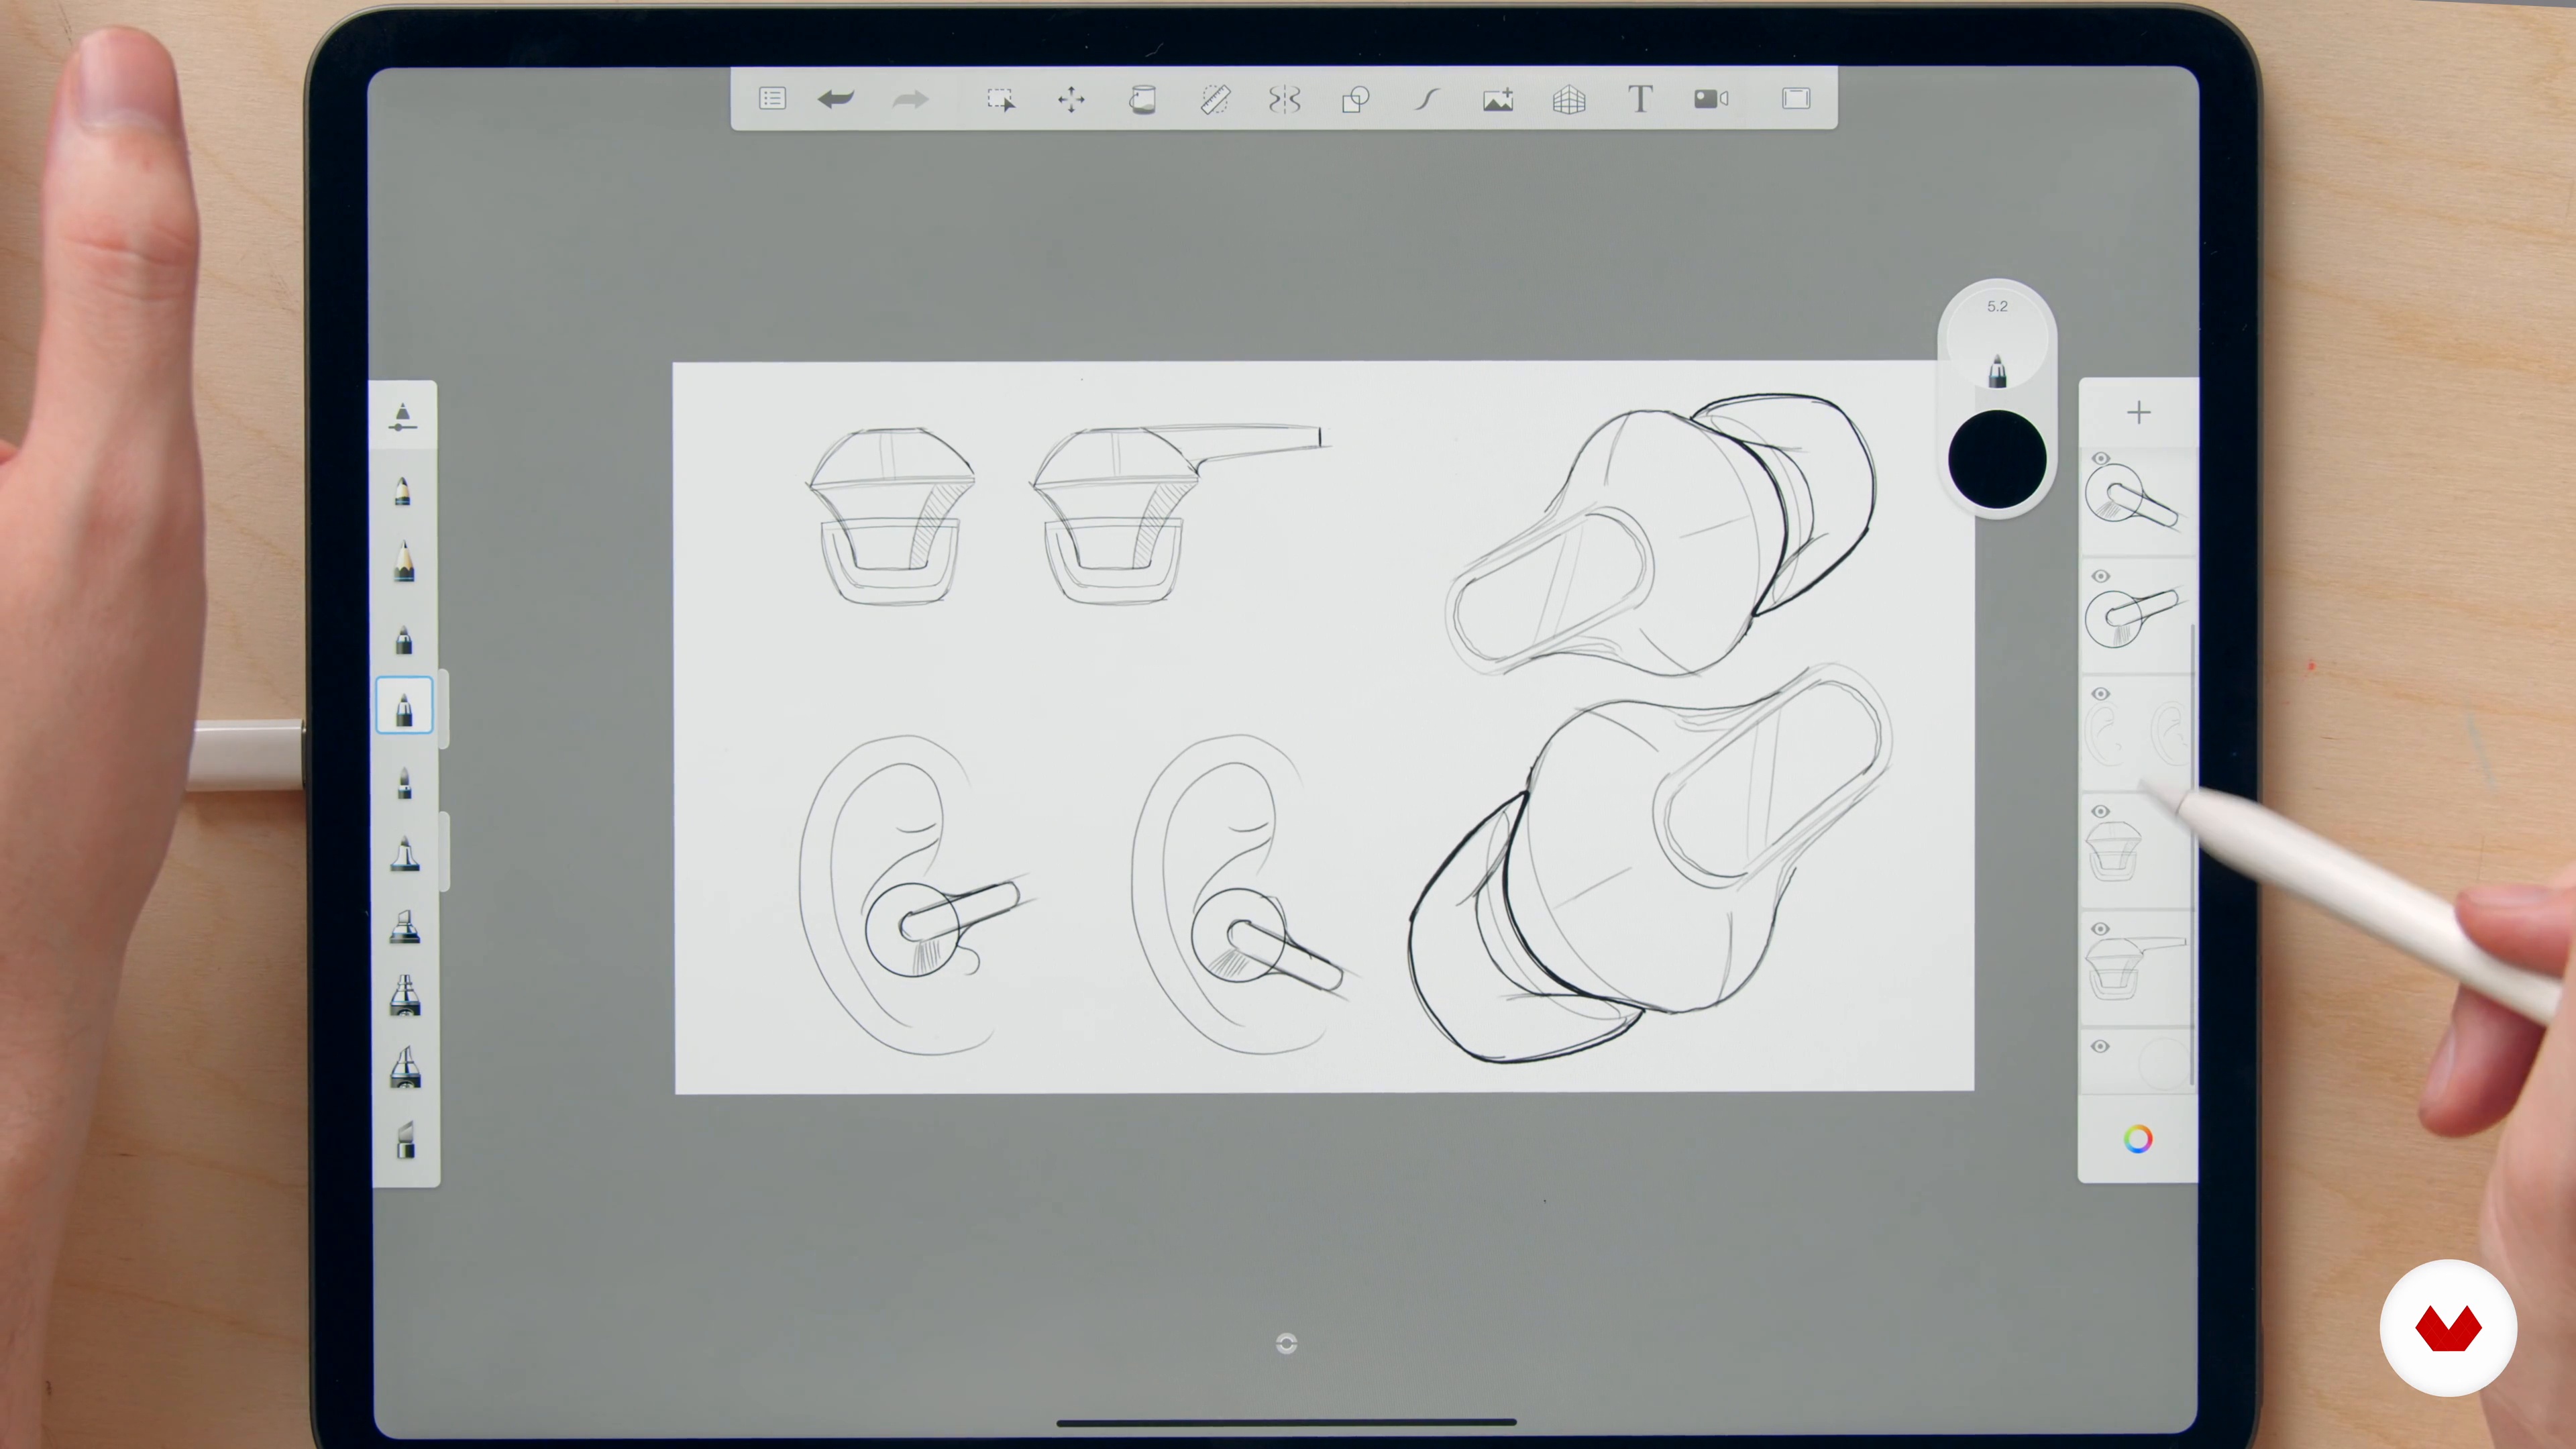The height and width of the screenshot is (1449, 2576).
Task: Select the Flood Fill bucket tool
Action: click(x=1143, y=99)
